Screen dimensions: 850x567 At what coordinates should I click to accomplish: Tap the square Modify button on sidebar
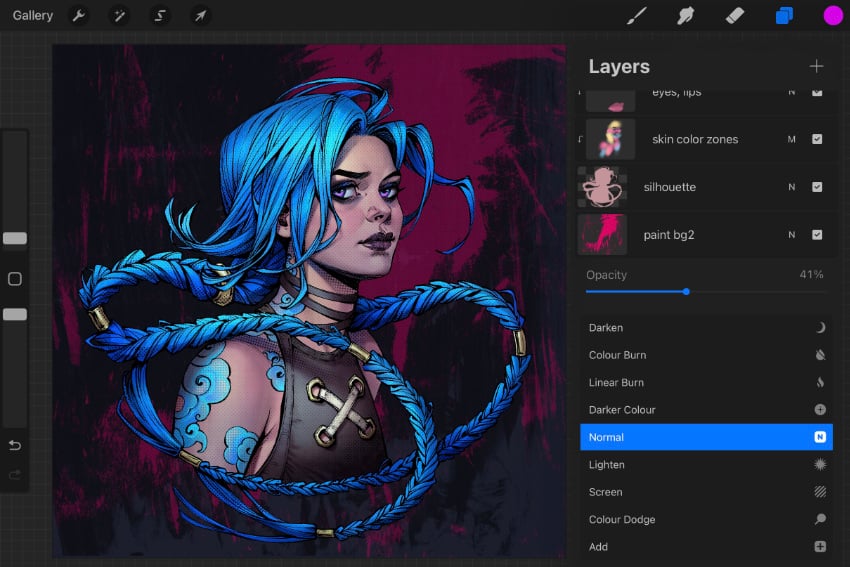pyautogui.click(x=15, y=279)
